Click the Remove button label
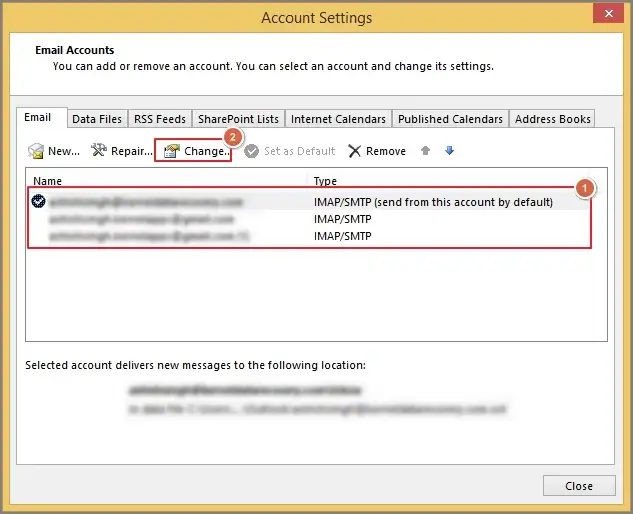Image resolution: width=633 pixels, height=514 pixels. (386, 151)
